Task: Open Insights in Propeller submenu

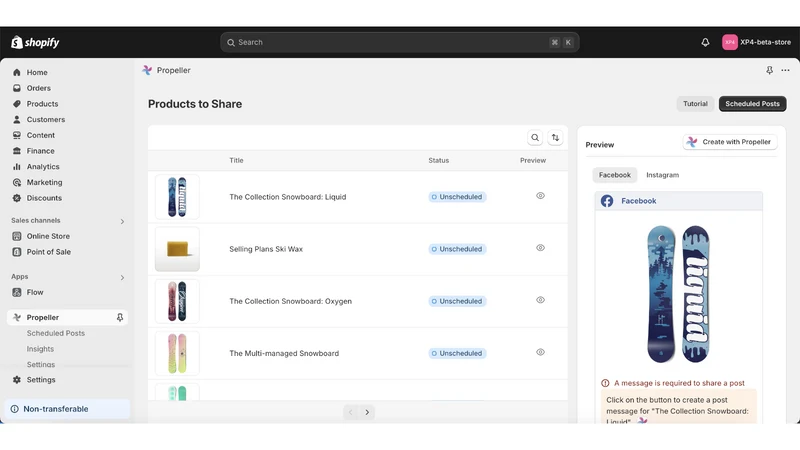Action: pos(40,349)
